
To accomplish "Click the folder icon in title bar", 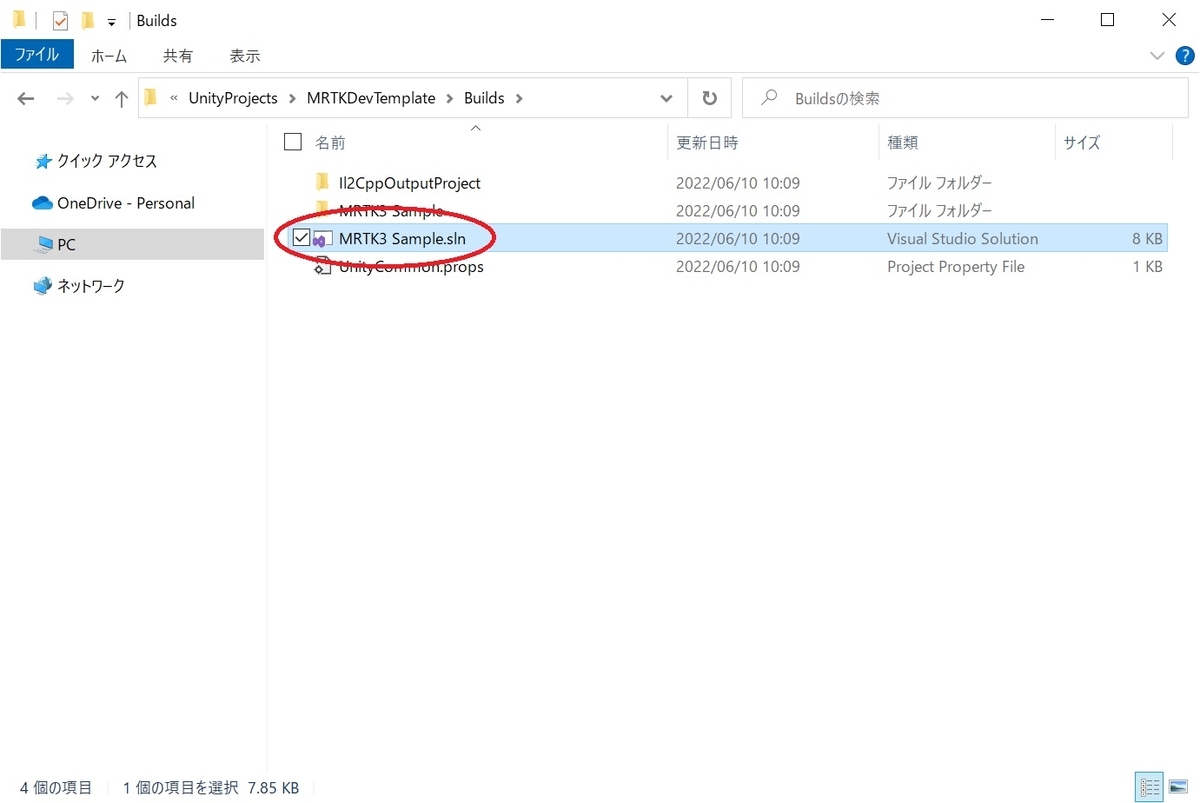I will (19, 19).
